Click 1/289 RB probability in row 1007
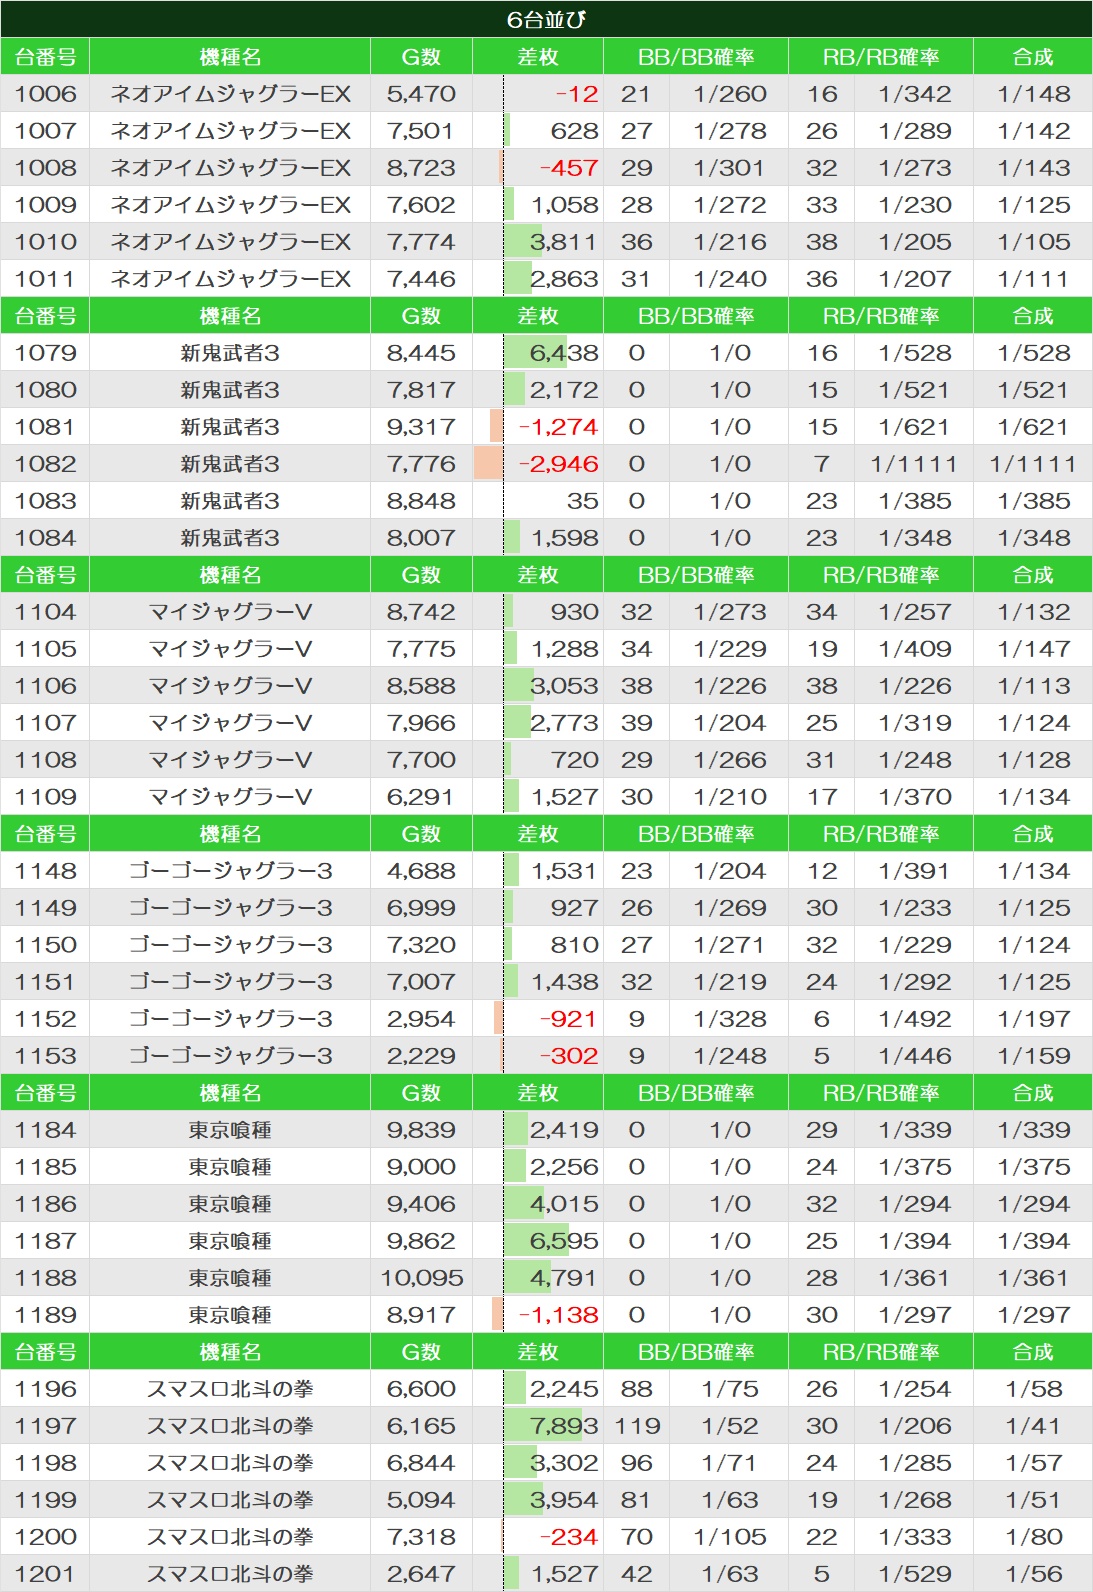The height and width of the screenshot is (1592, 1093). point(915,131)
